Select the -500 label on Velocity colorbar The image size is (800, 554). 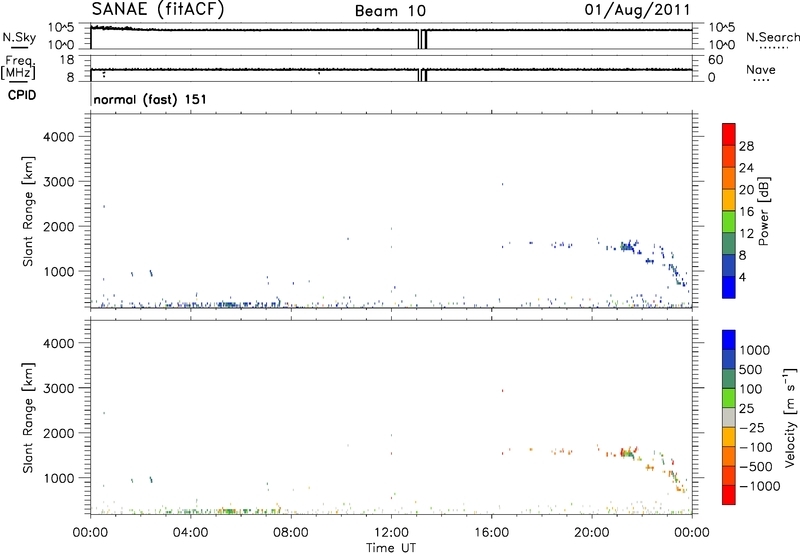[756, 466]
